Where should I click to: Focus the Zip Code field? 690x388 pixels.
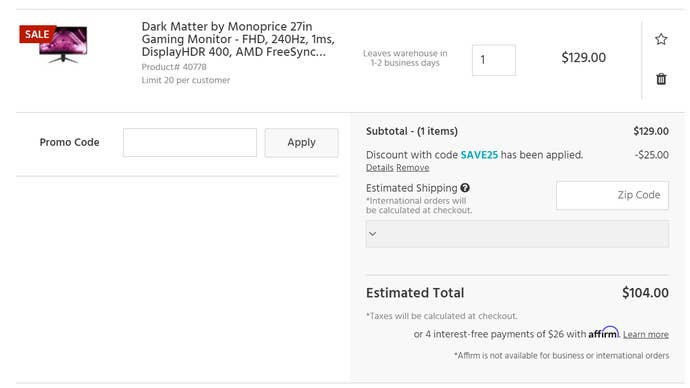[612, 195]
